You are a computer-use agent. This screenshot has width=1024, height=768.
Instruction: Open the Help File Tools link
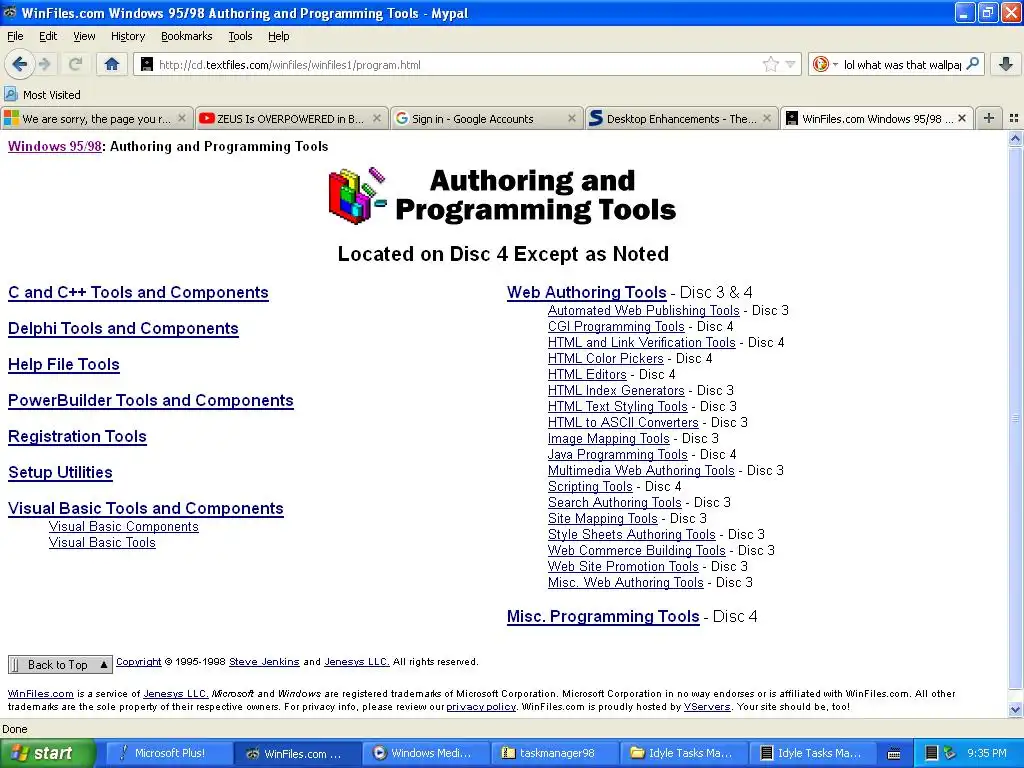click(x=63, y=364)
